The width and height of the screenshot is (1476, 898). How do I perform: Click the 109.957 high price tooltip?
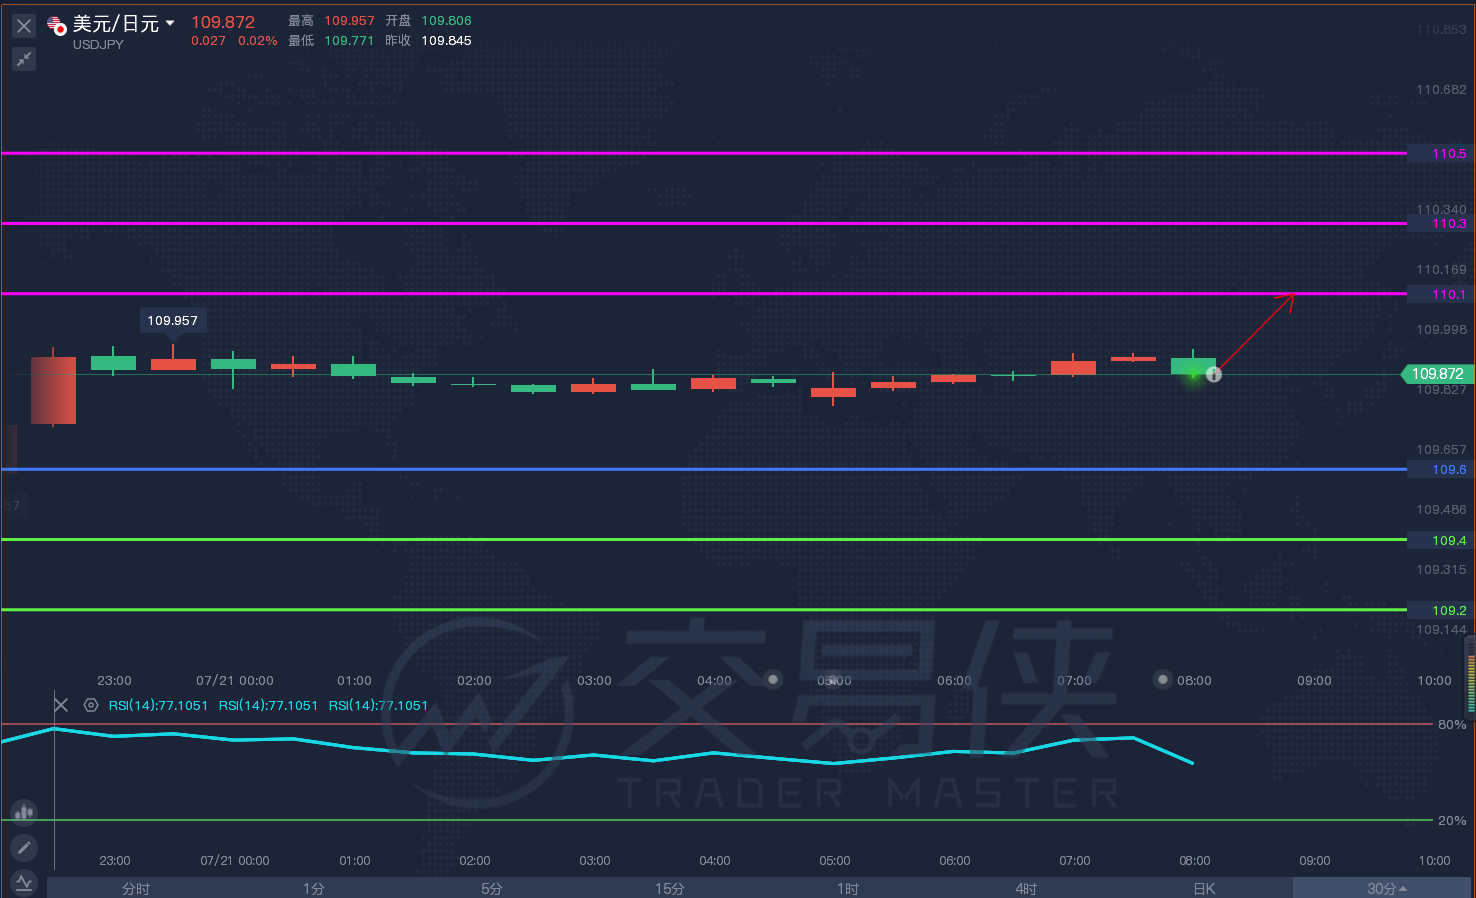pyautogui.click(x=173, y=320)
